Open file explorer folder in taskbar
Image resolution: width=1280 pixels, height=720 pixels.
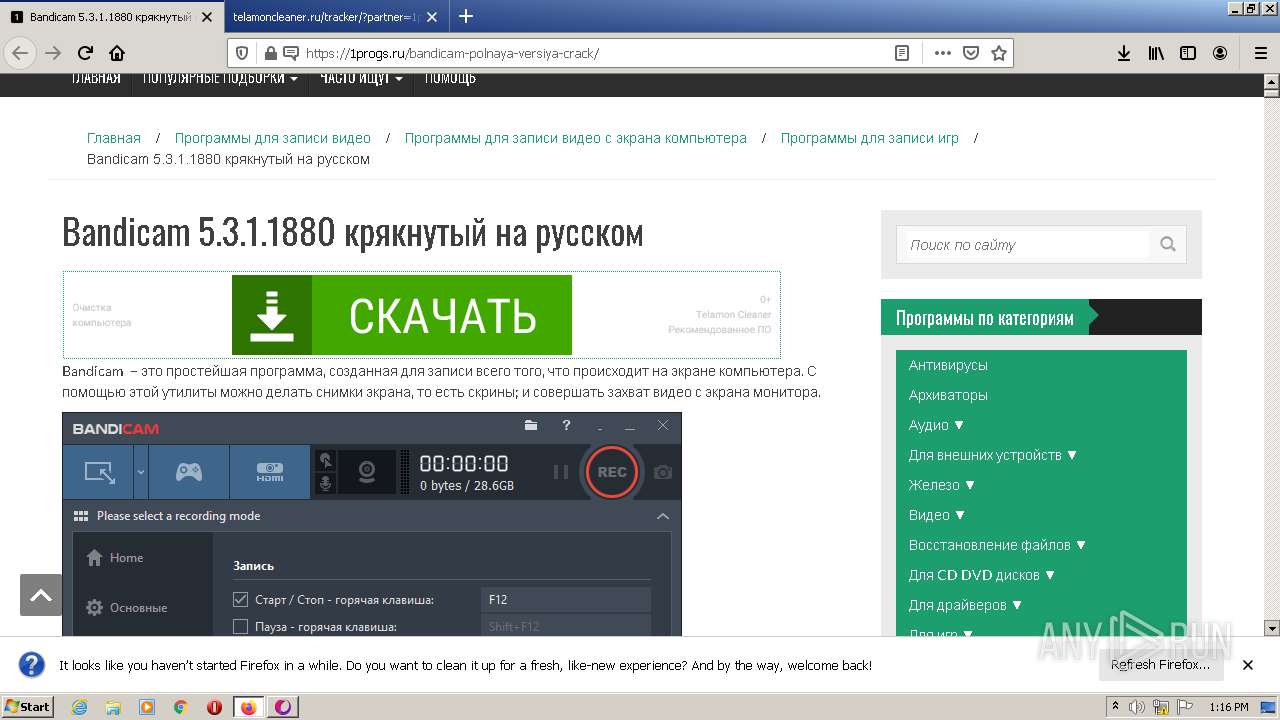coord(113,707)
